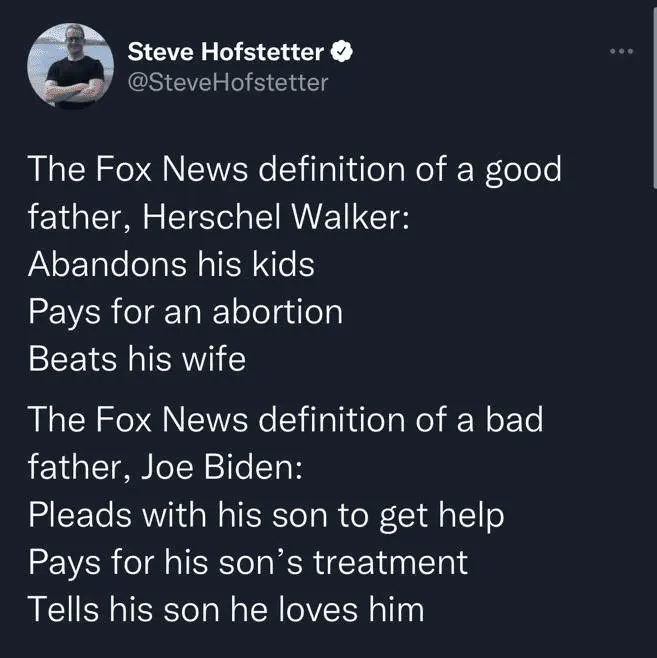Open the @SteveHofstetter handle link

[x=228, y=82]
